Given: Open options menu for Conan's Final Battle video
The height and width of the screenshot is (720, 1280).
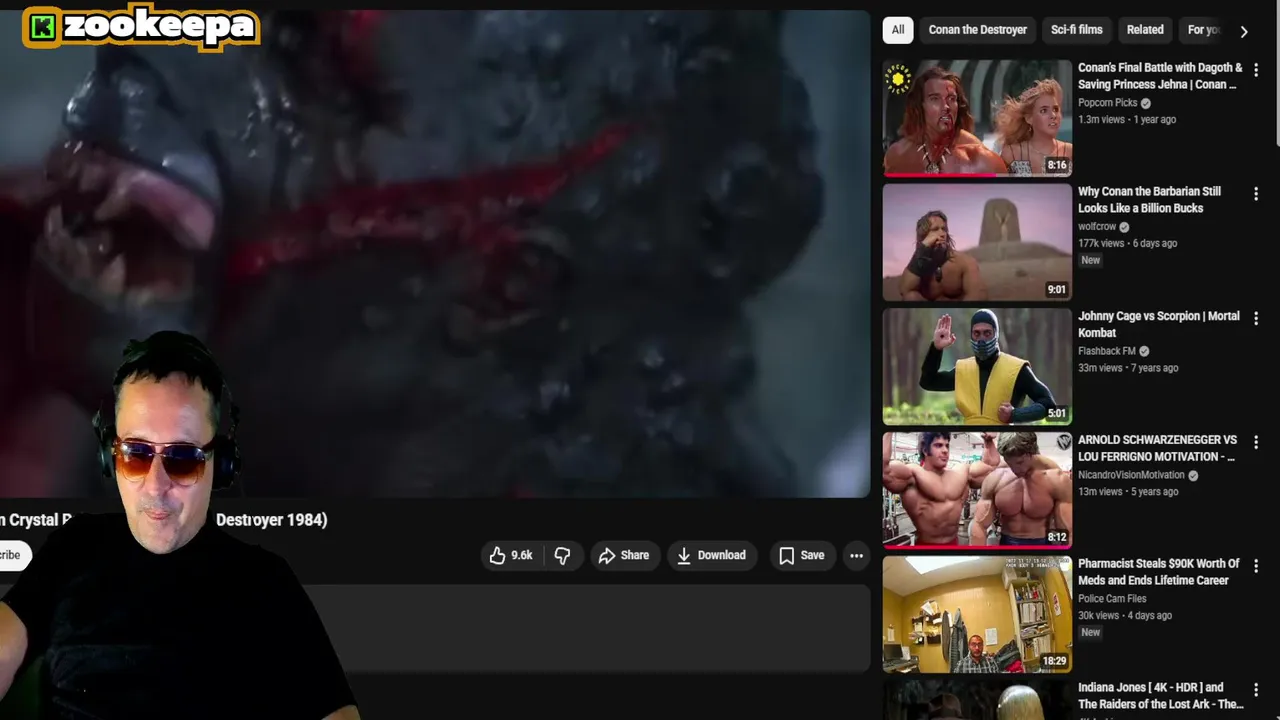Looking at the screenshot, I should (1256, 70).
